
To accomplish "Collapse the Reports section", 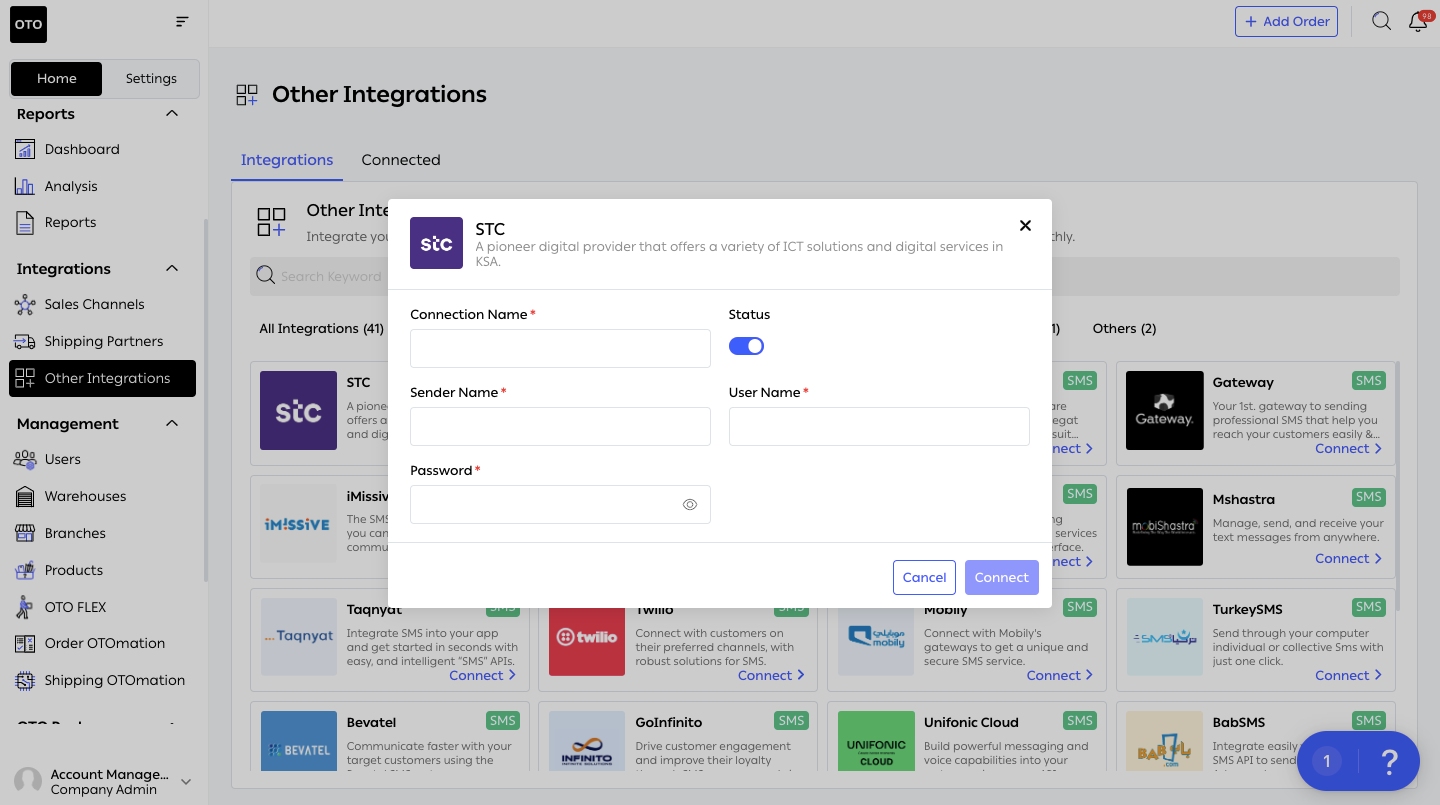I will click(172, 114).
